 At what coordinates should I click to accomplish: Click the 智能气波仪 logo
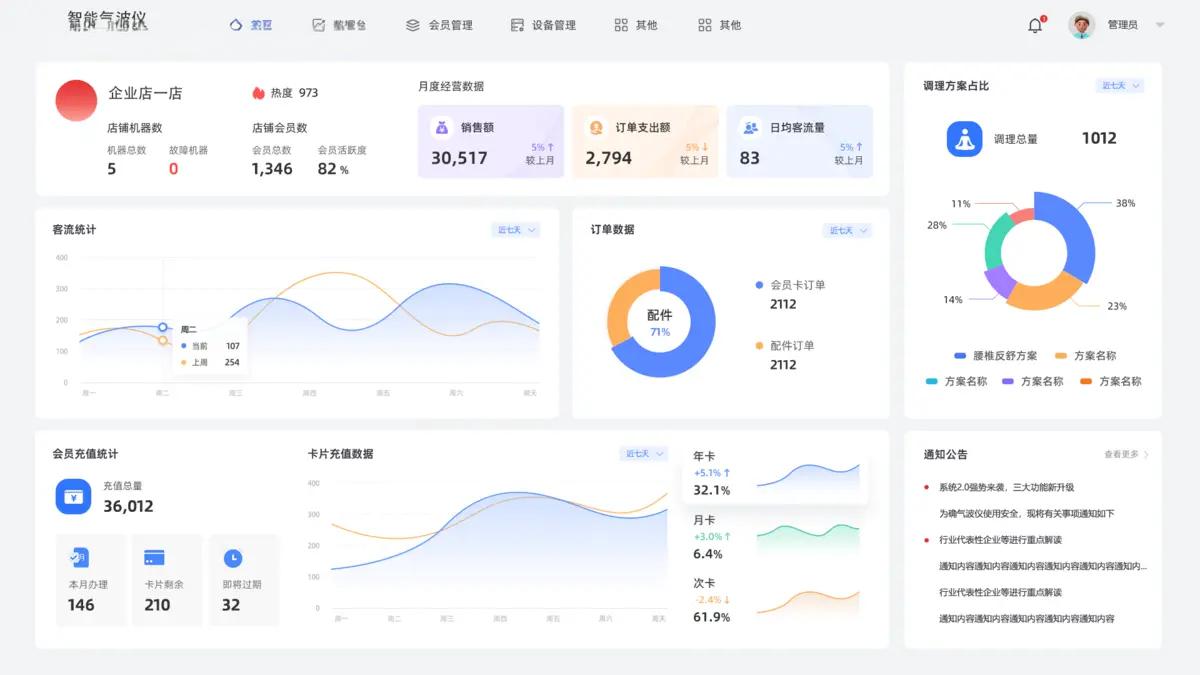107,20
